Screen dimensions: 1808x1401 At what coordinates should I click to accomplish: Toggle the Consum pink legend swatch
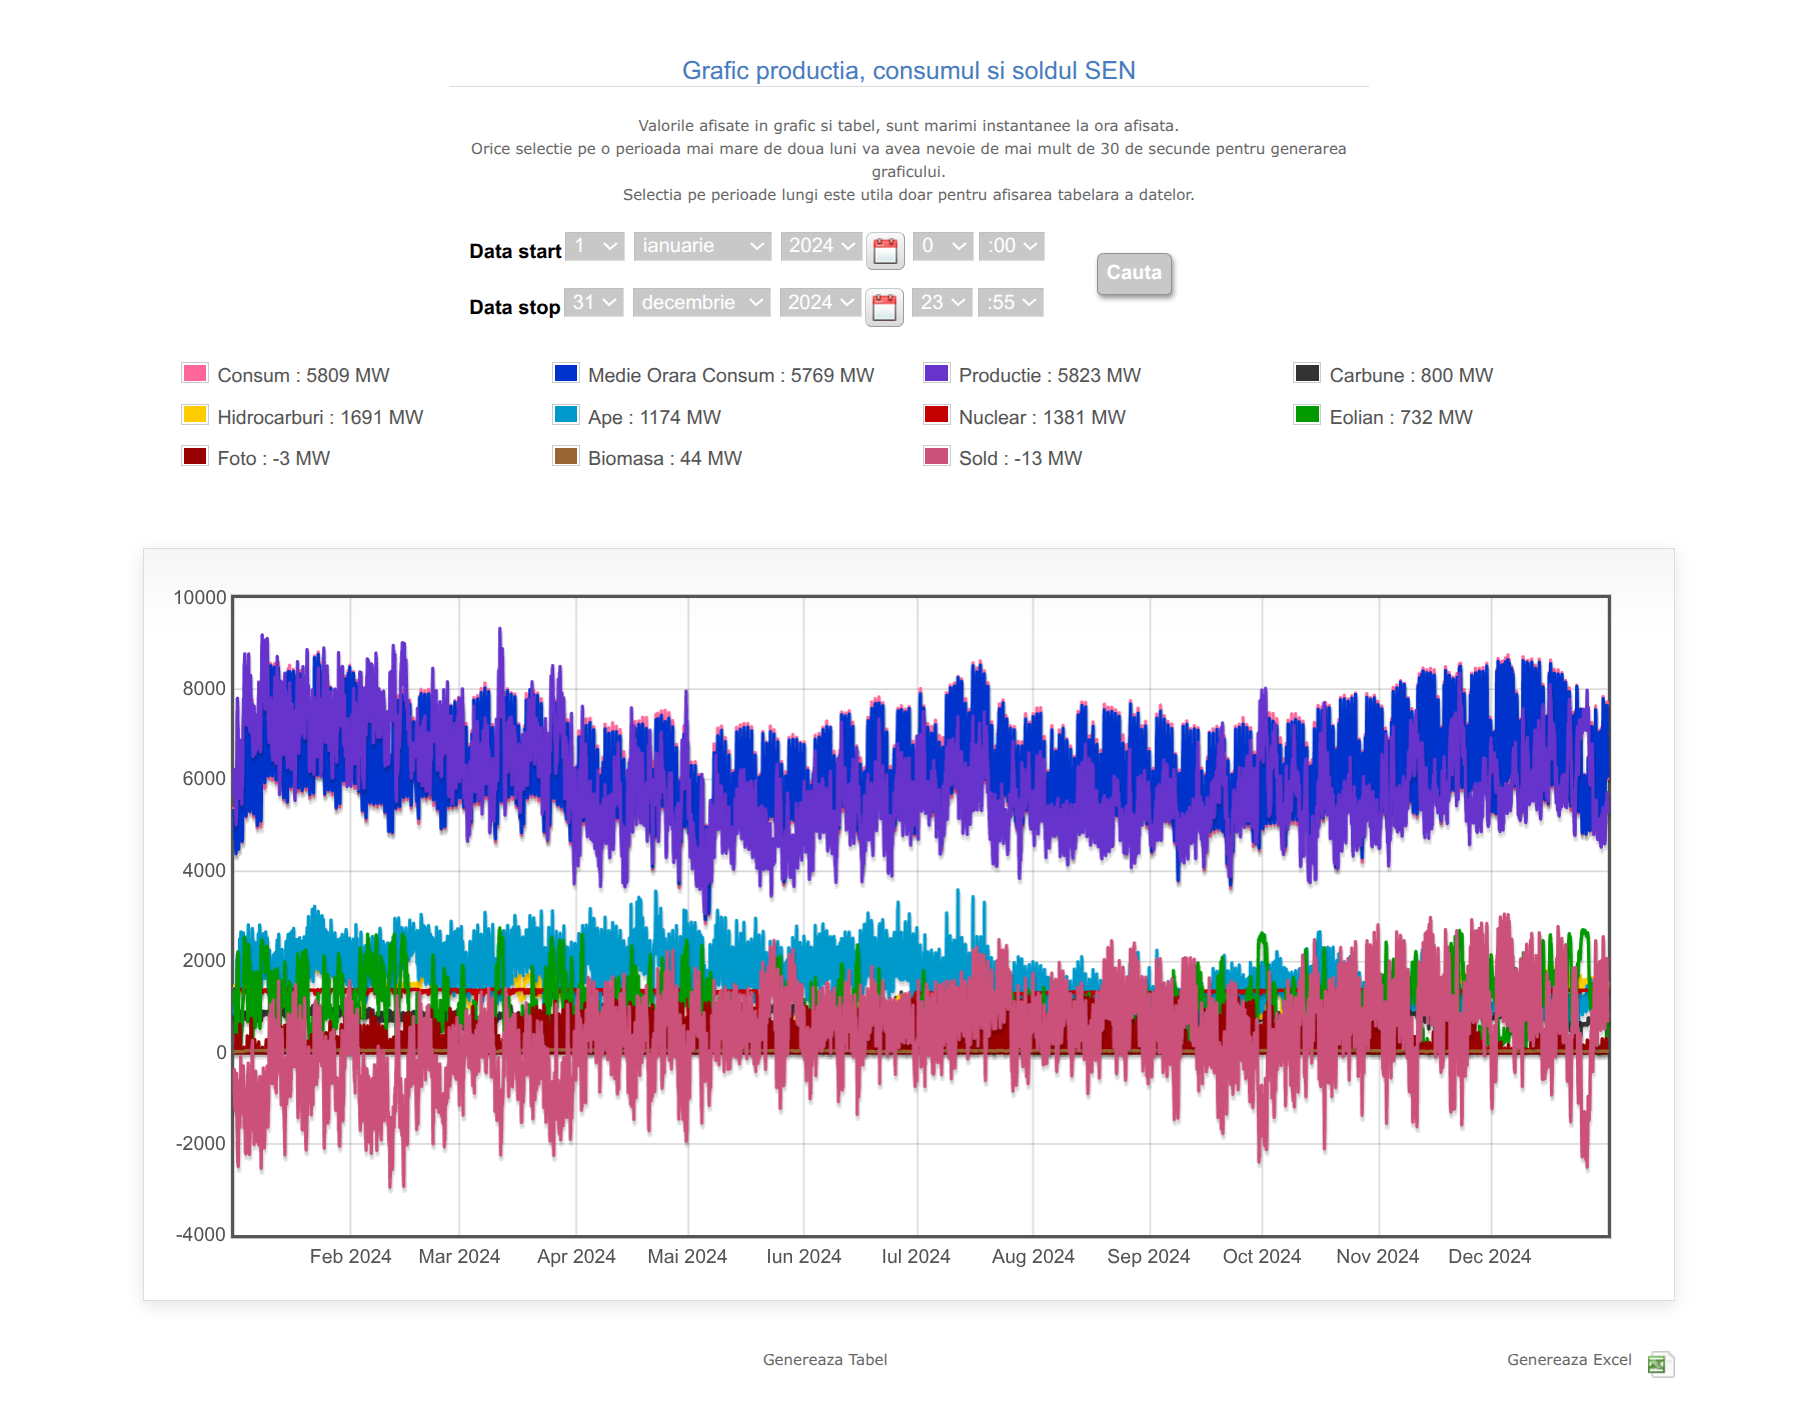coord(195,374)
